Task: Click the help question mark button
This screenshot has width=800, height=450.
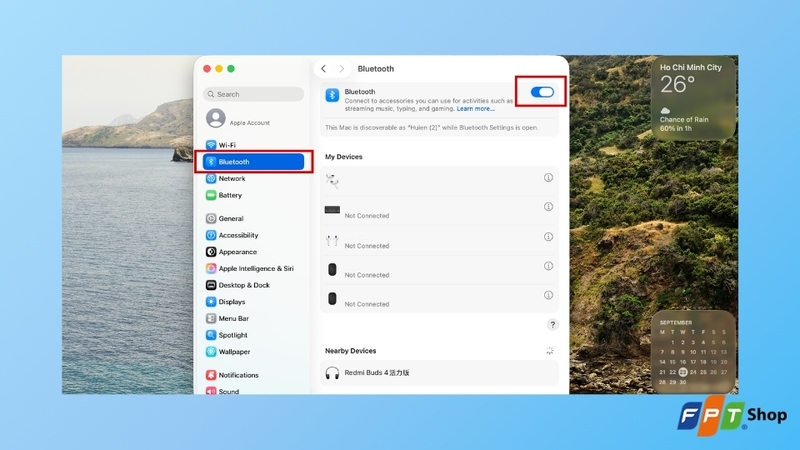Action: click(553, 324)
